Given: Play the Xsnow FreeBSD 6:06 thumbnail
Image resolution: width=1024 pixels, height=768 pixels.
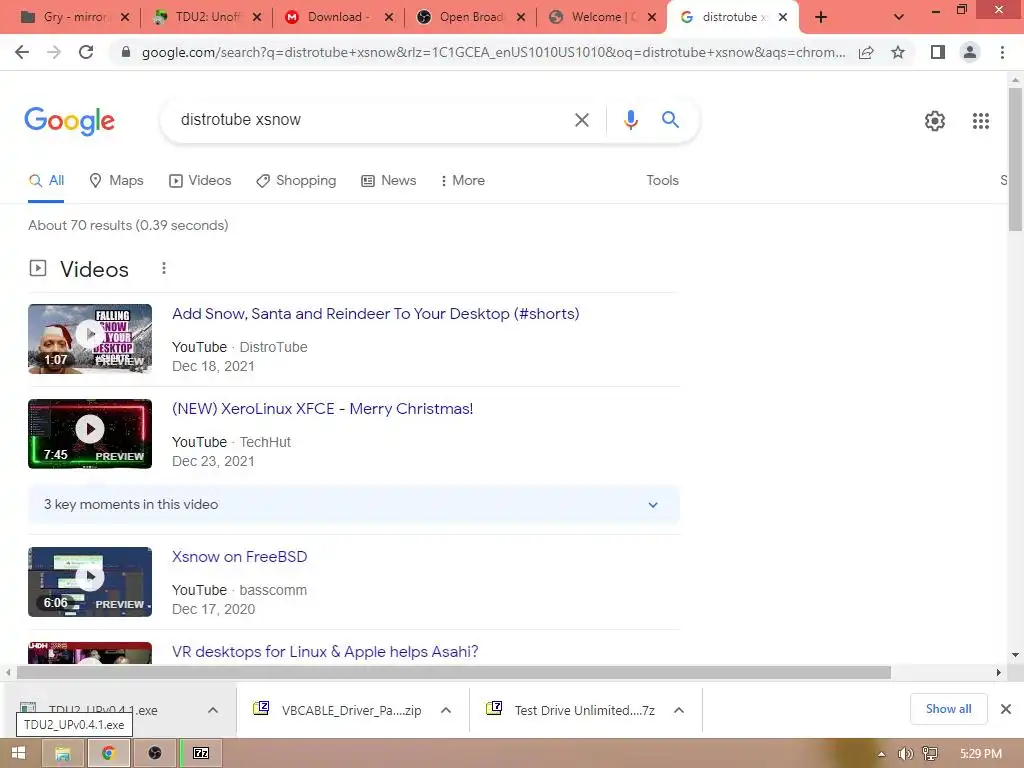Looking at the screenshot, I should click(90, 582).
